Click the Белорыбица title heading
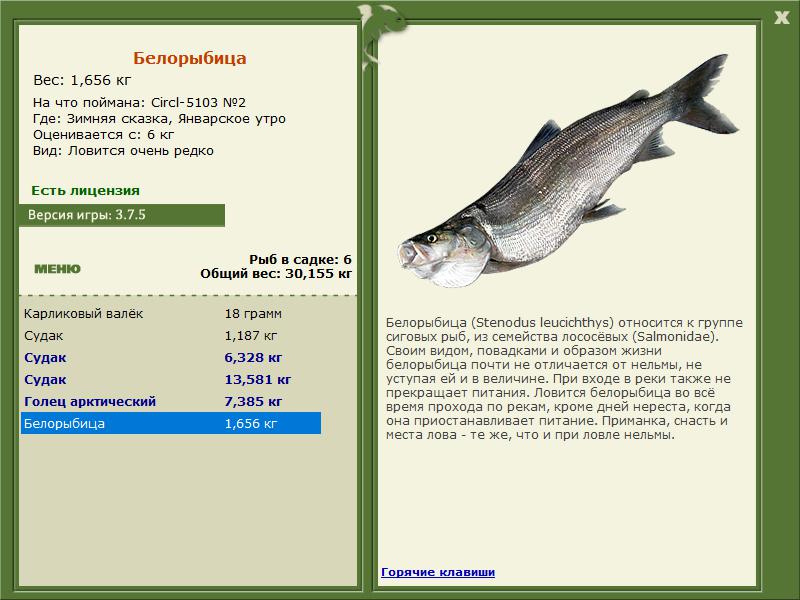 (x=190, y=58)
